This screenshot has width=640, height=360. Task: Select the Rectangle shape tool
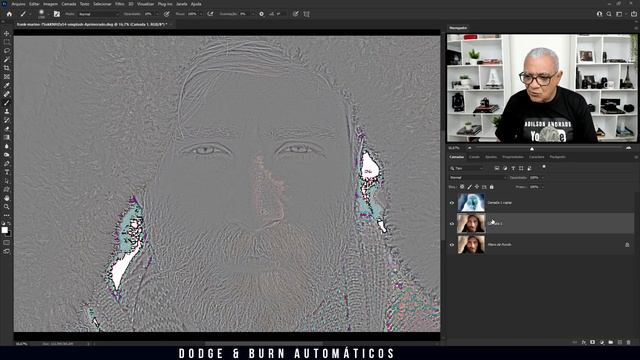(x=7, y=189)
